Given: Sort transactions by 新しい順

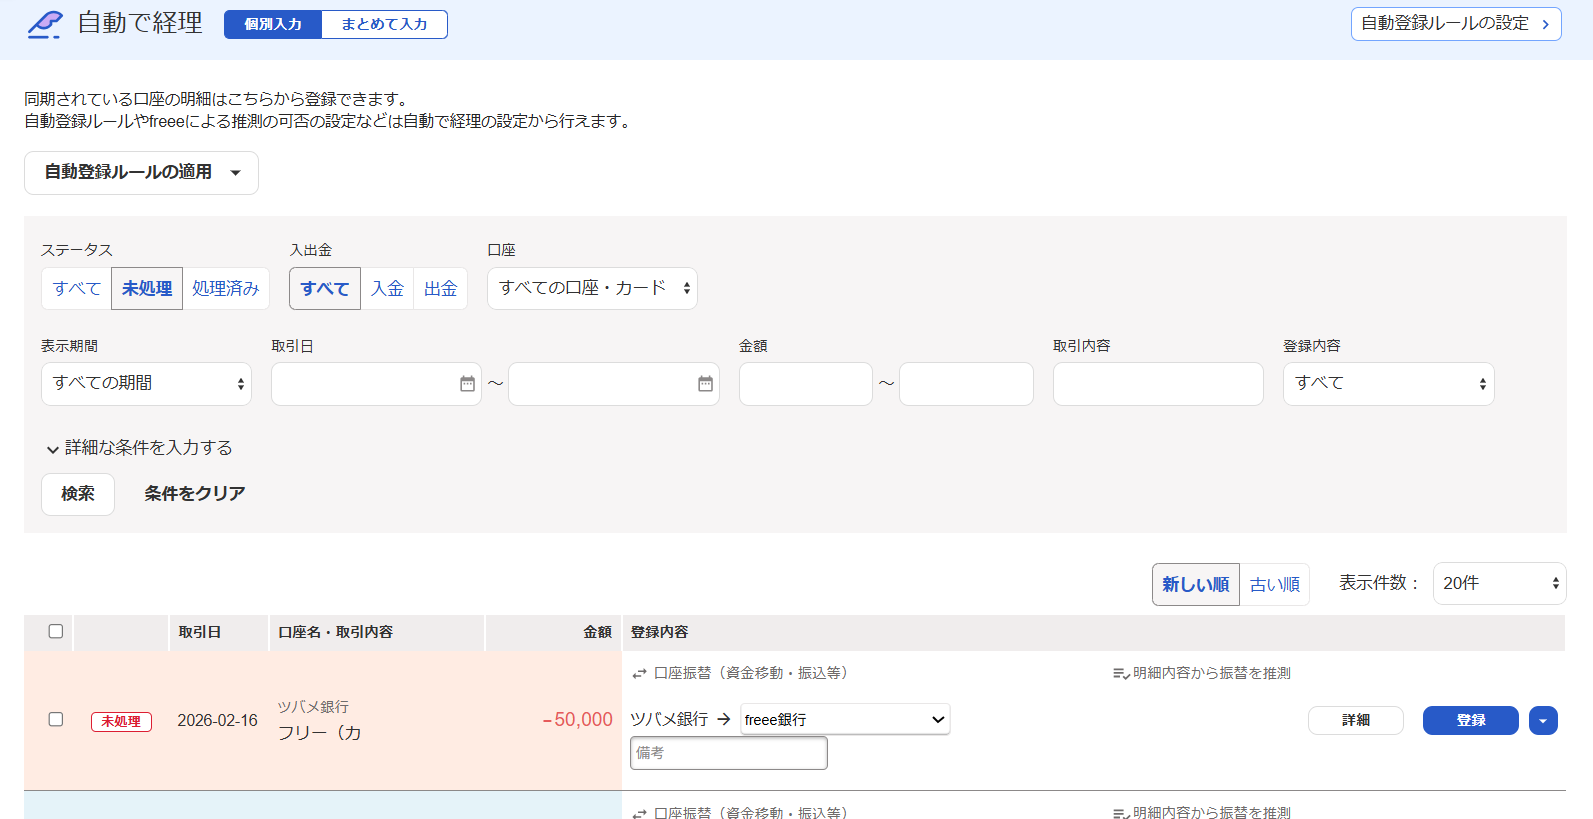Looking at the screenshot, I should 1196,584.
